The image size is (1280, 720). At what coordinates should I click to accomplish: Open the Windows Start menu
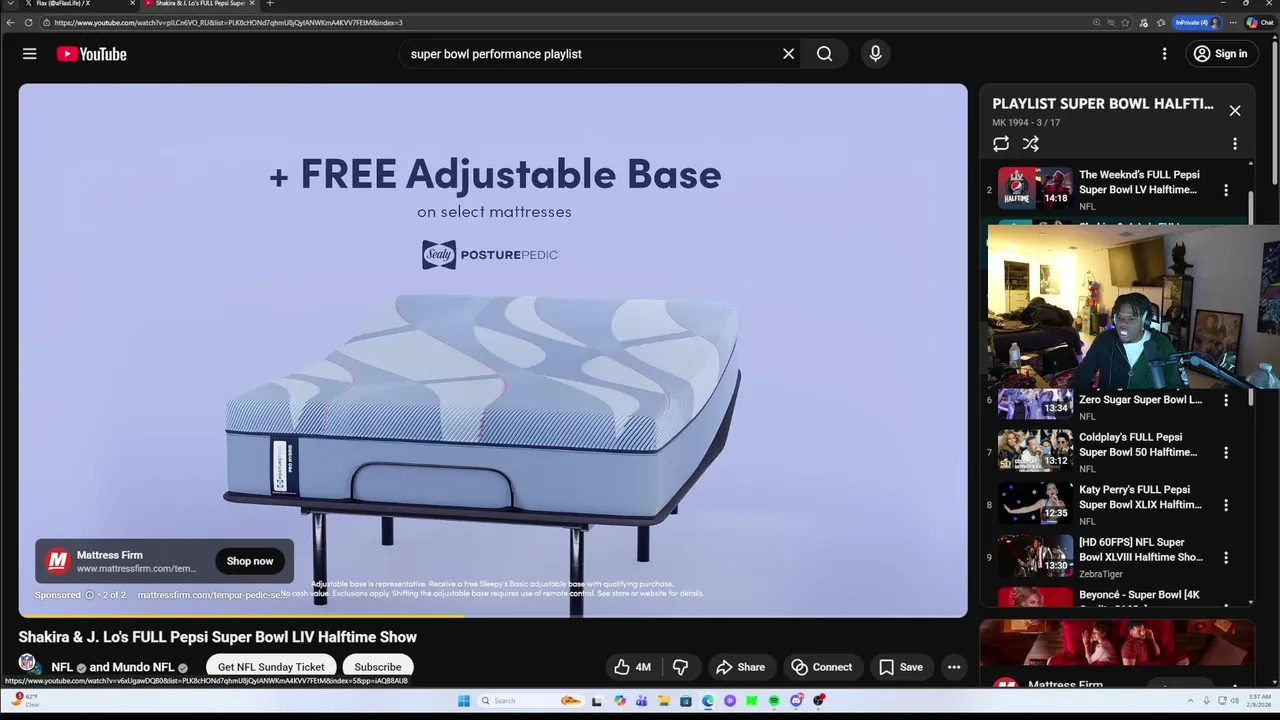pos(464,701)
